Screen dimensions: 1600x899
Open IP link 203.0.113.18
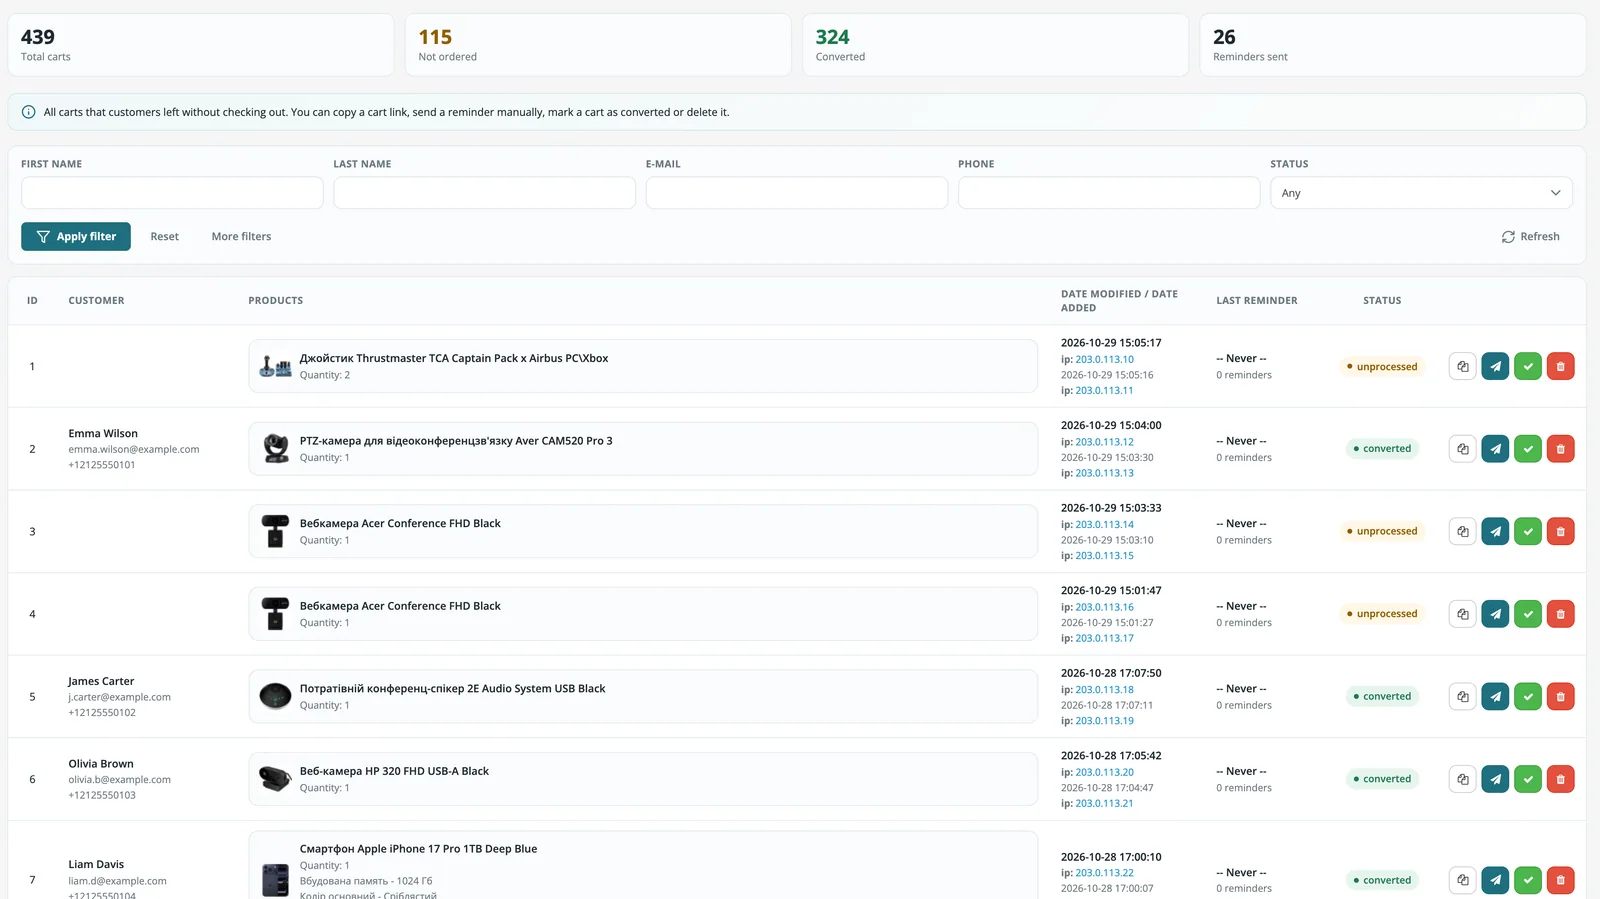point(1104,689)
